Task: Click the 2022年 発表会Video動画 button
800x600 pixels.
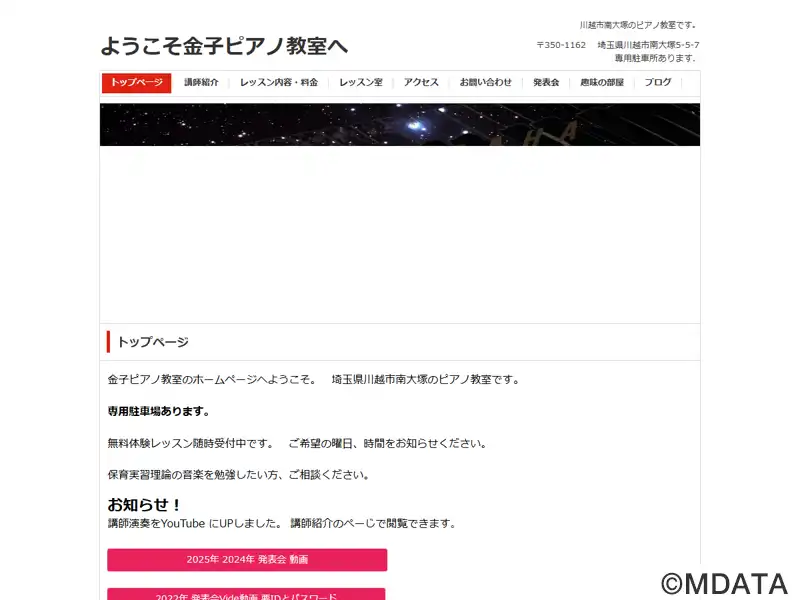Action: click(x=246, y=594)
